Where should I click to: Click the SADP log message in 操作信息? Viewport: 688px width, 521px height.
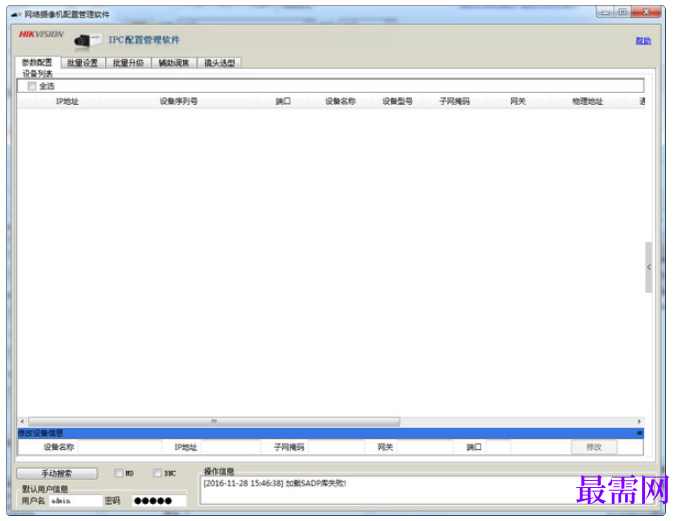[275, 484]
